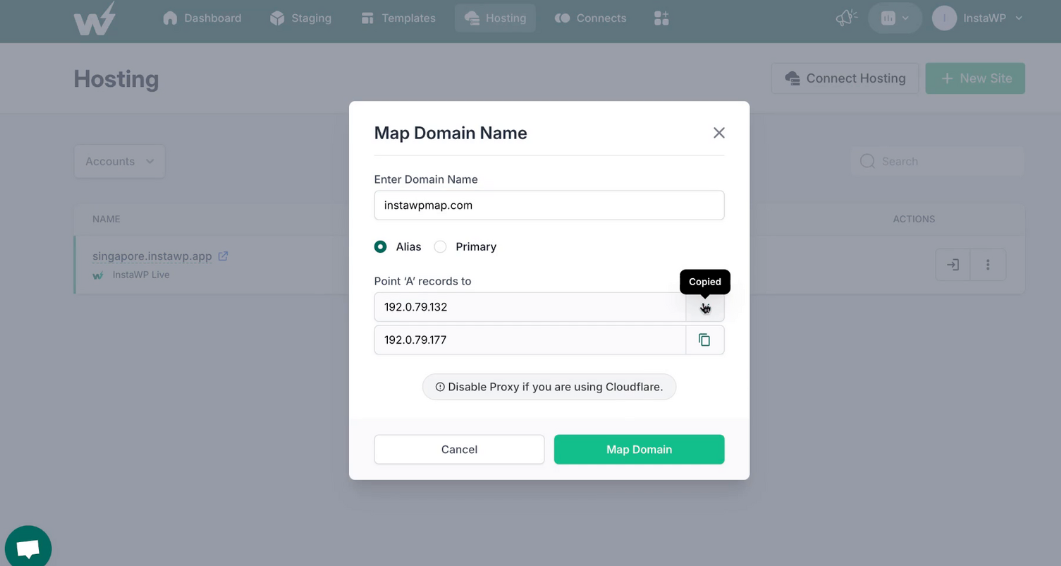Select the Hosting nav tab

pos(495,18)
